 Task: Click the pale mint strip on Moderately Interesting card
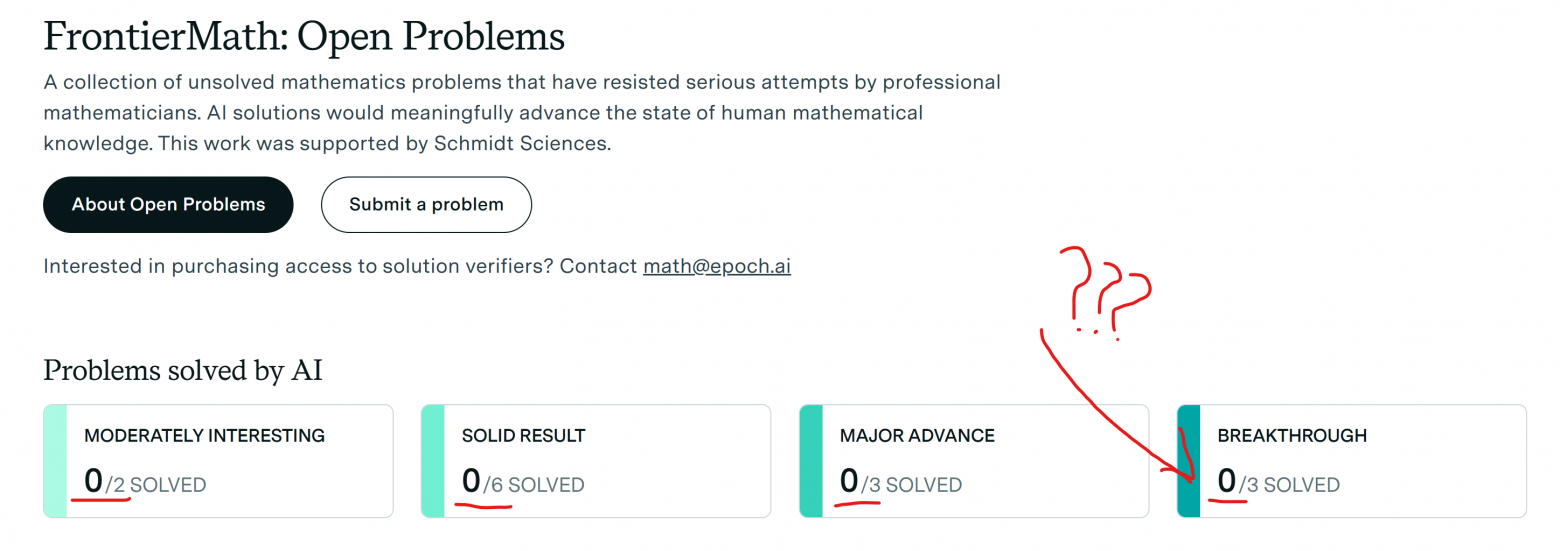55,461
